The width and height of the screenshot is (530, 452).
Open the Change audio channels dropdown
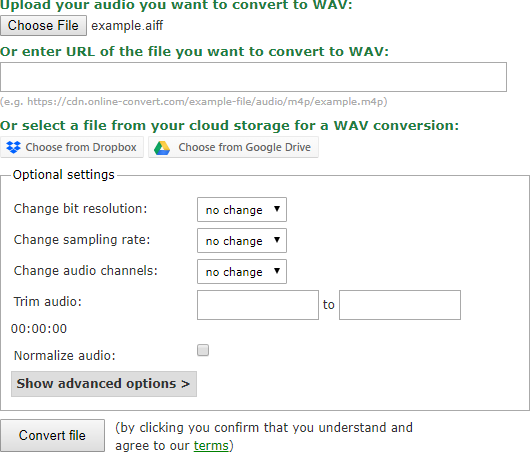242,271
